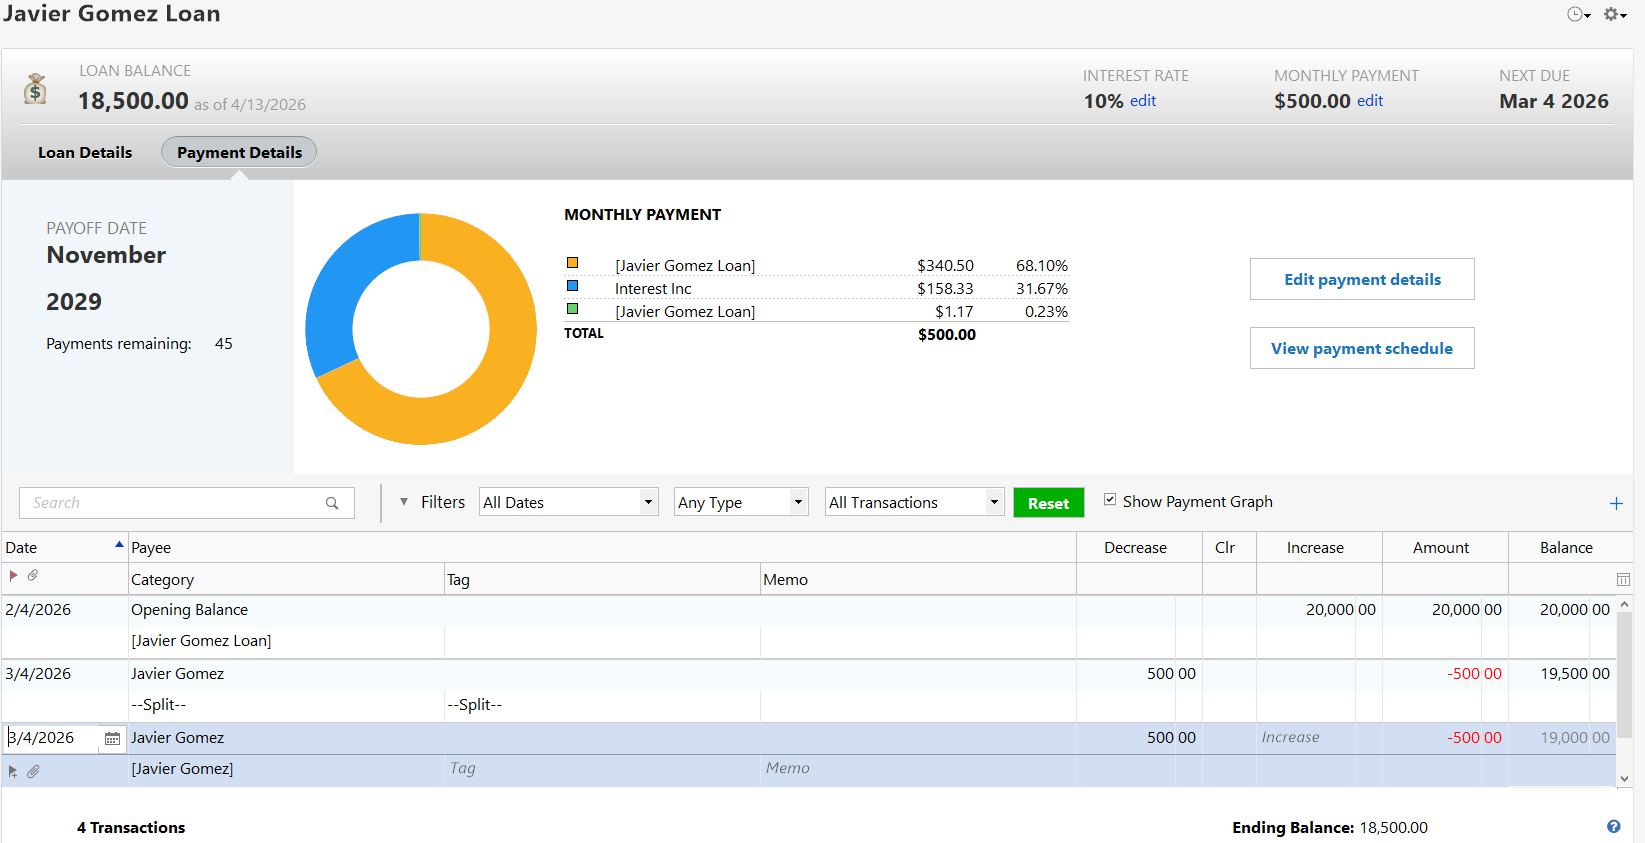Click the $1.17 legend amount

click(x=954, y=312)
